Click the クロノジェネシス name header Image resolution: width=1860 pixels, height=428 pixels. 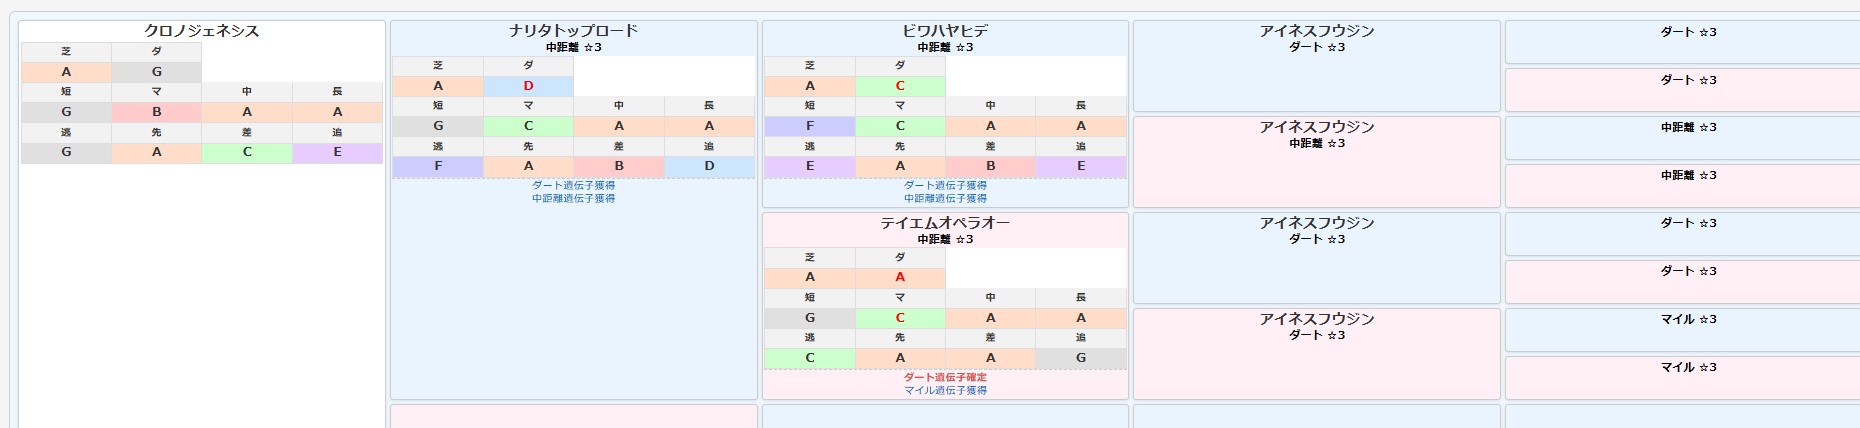tap(201, 31)
